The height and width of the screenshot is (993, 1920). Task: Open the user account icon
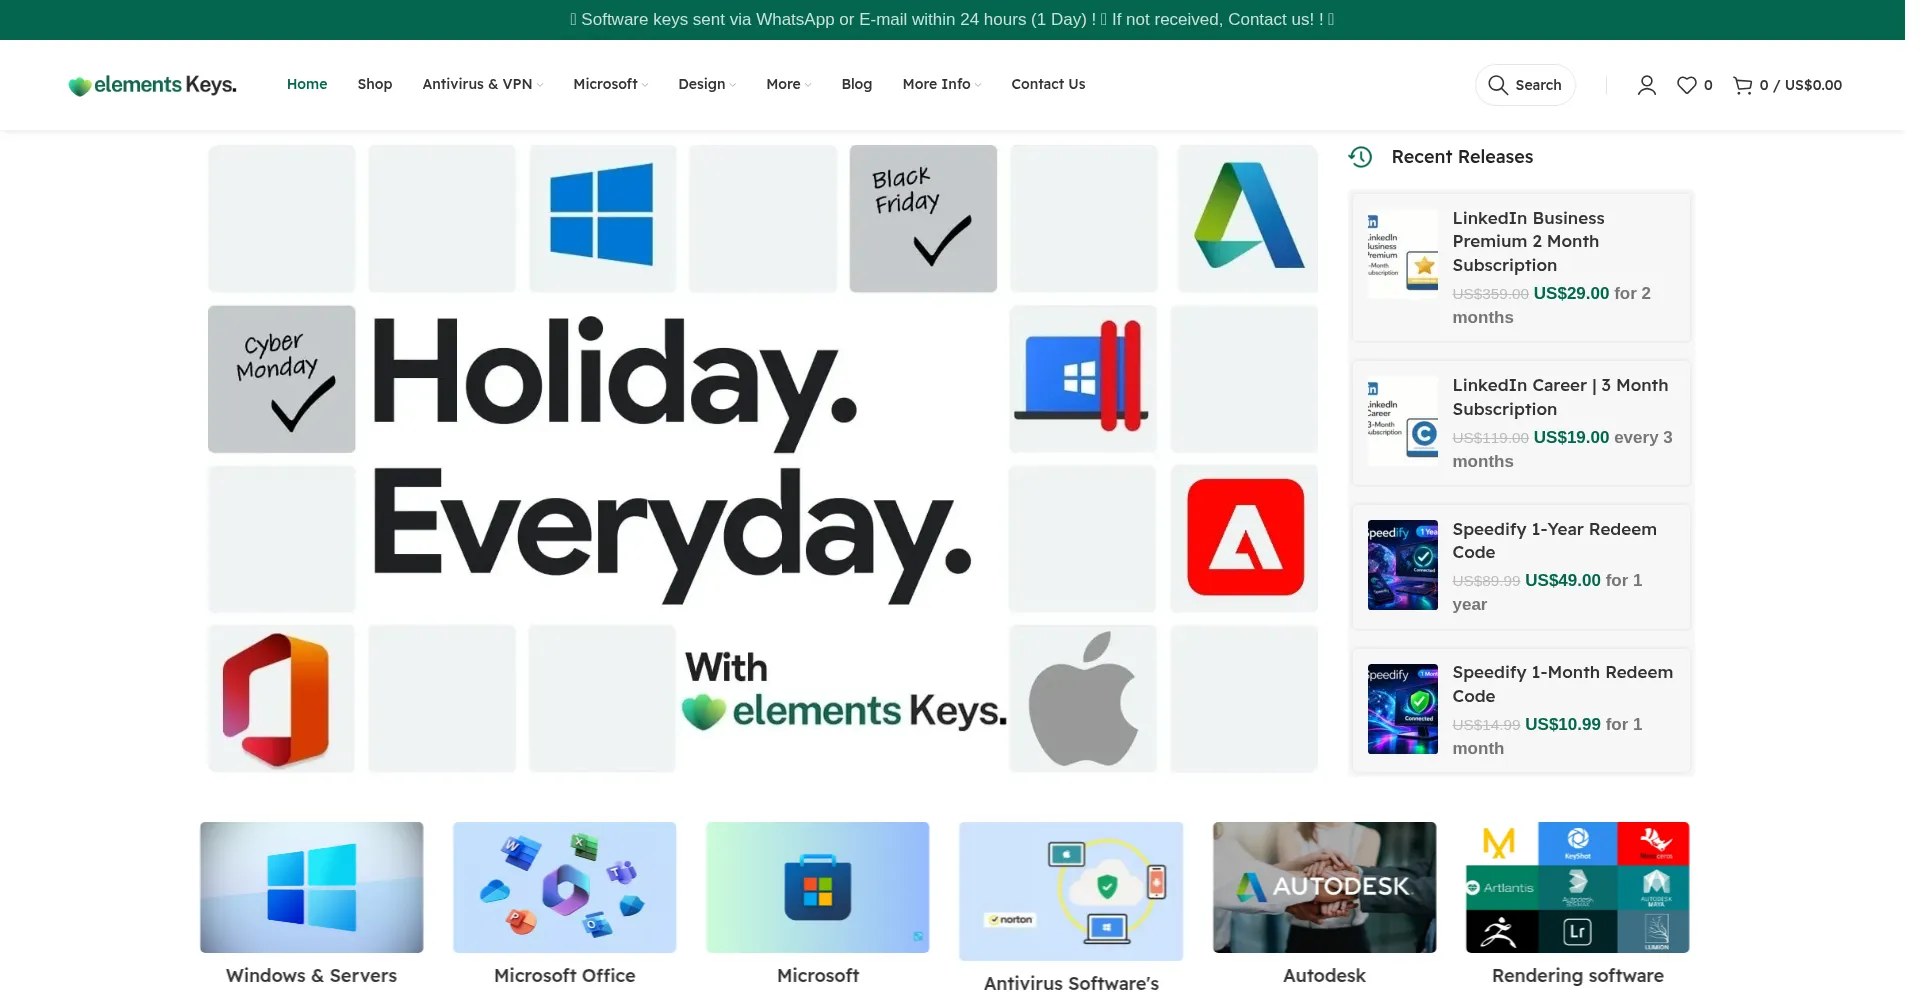(1646, 85)
